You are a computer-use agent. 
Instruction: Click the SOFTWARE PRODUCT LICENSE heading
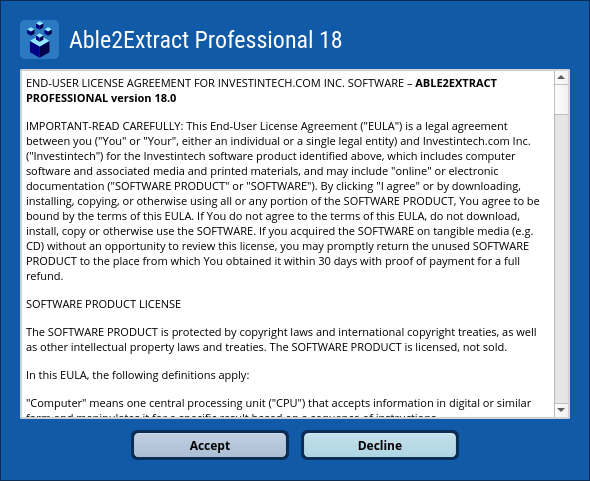[x=103, y=304]
